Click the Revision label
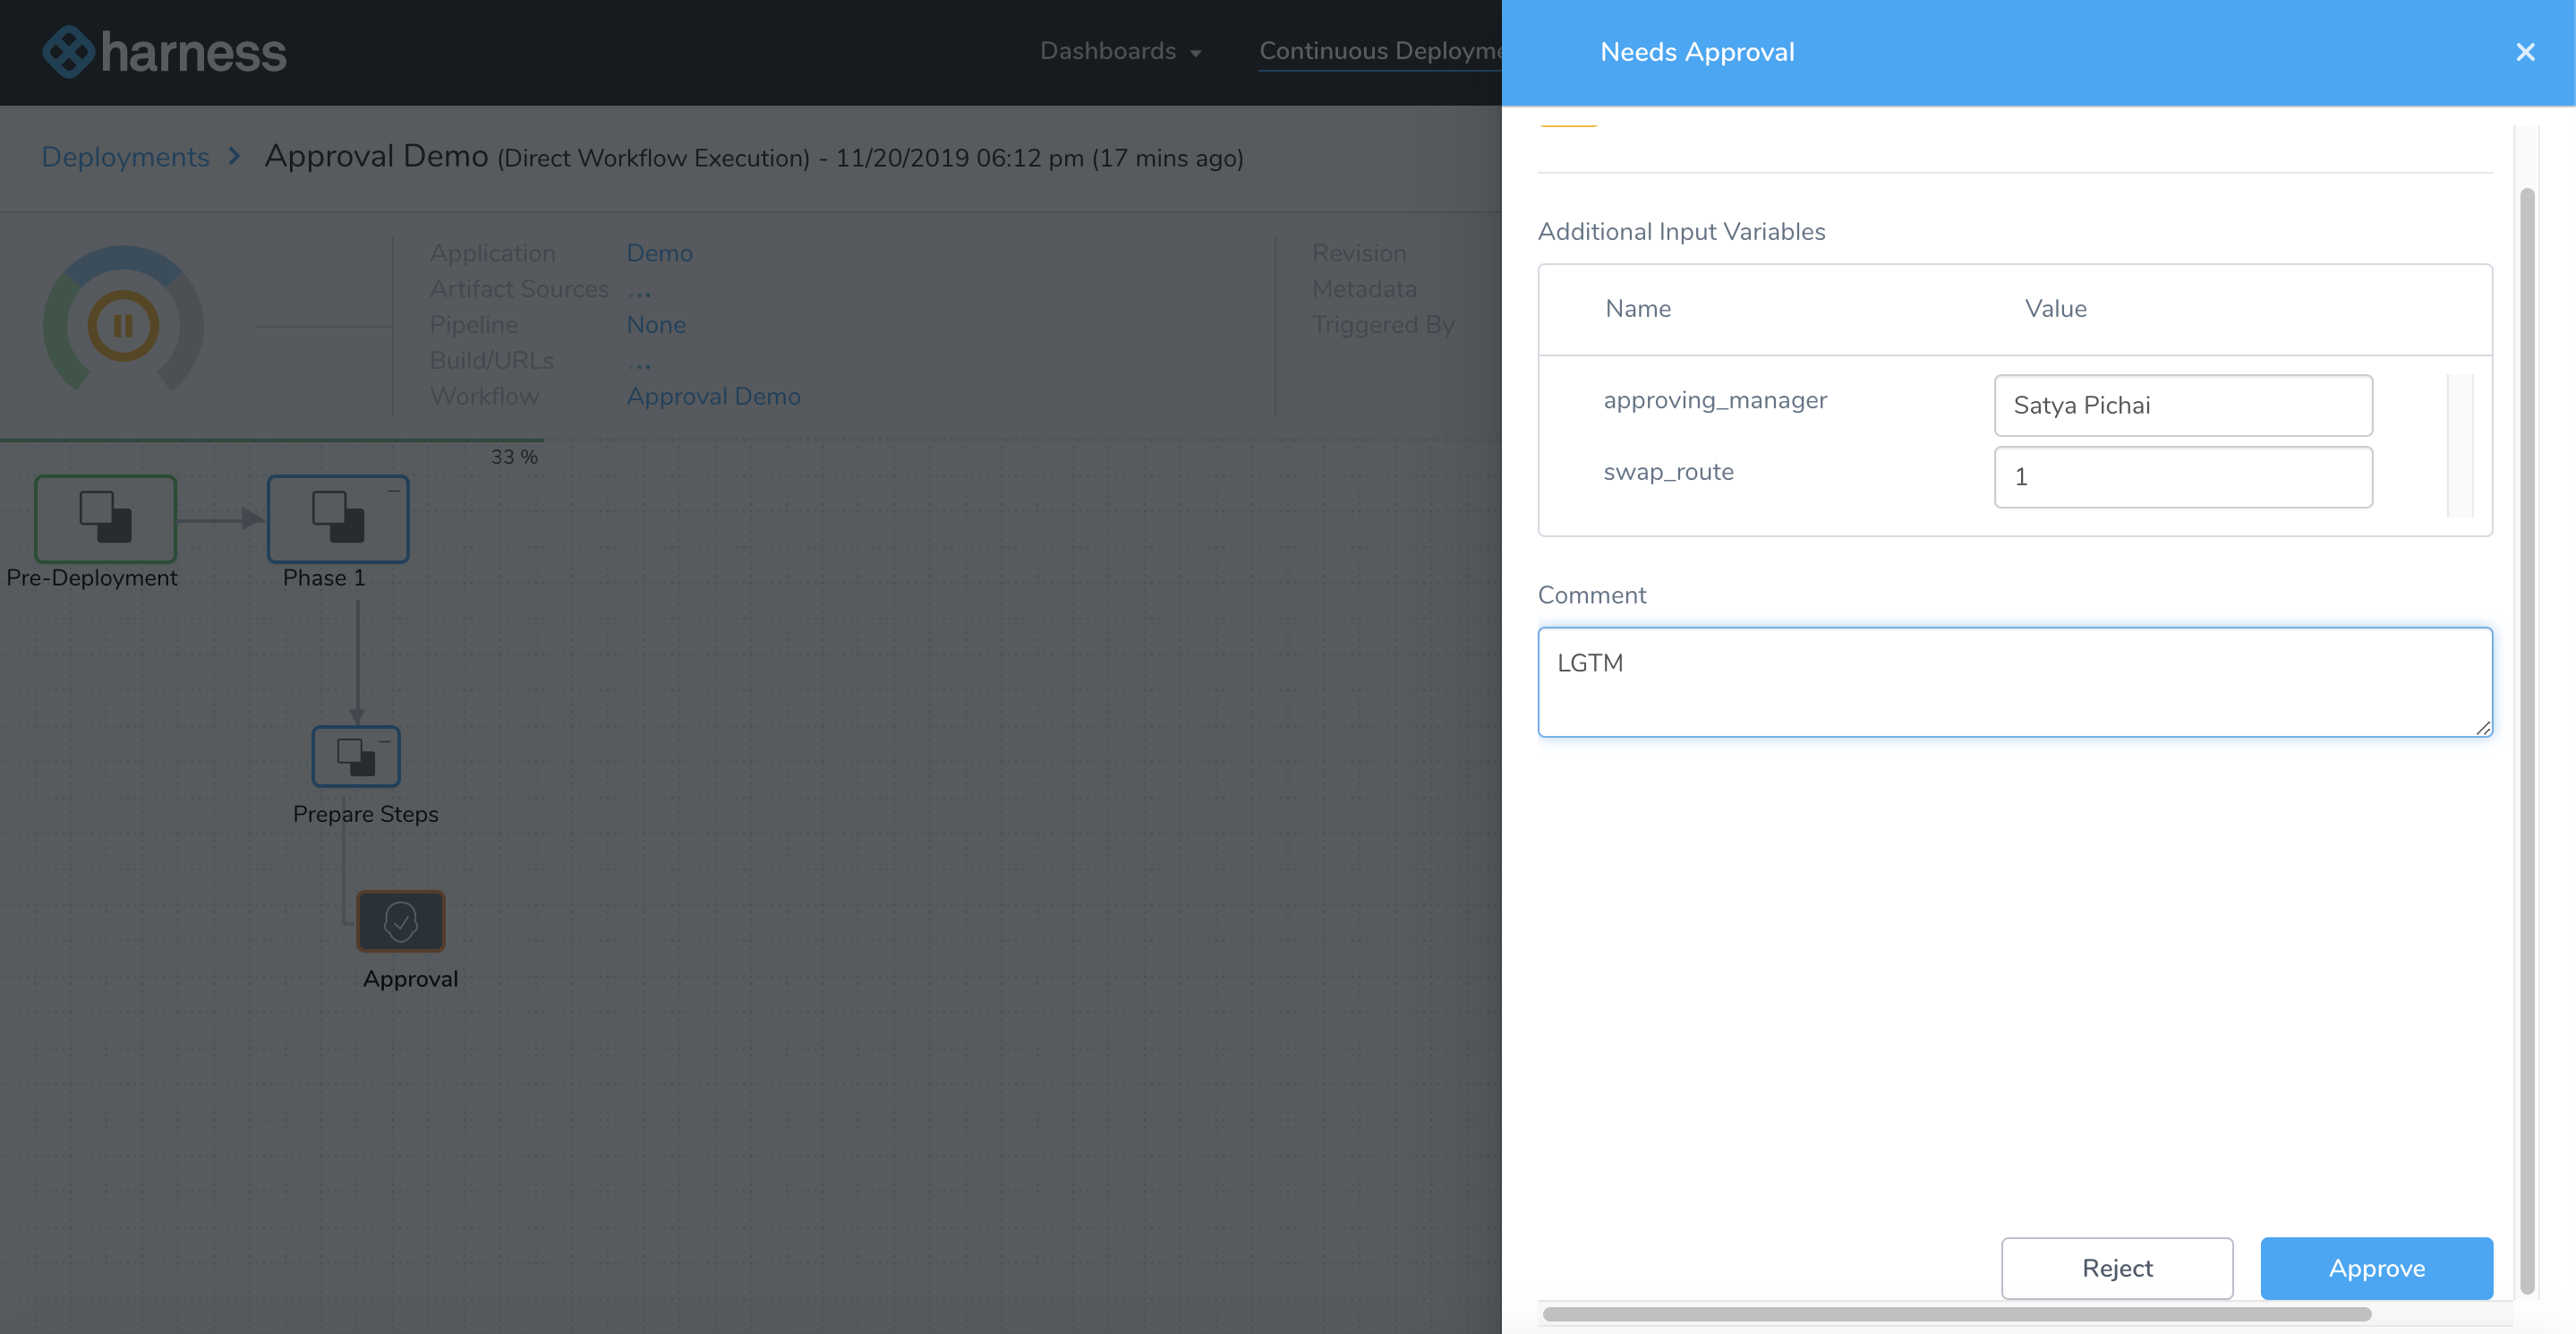 pos(1359,253)
